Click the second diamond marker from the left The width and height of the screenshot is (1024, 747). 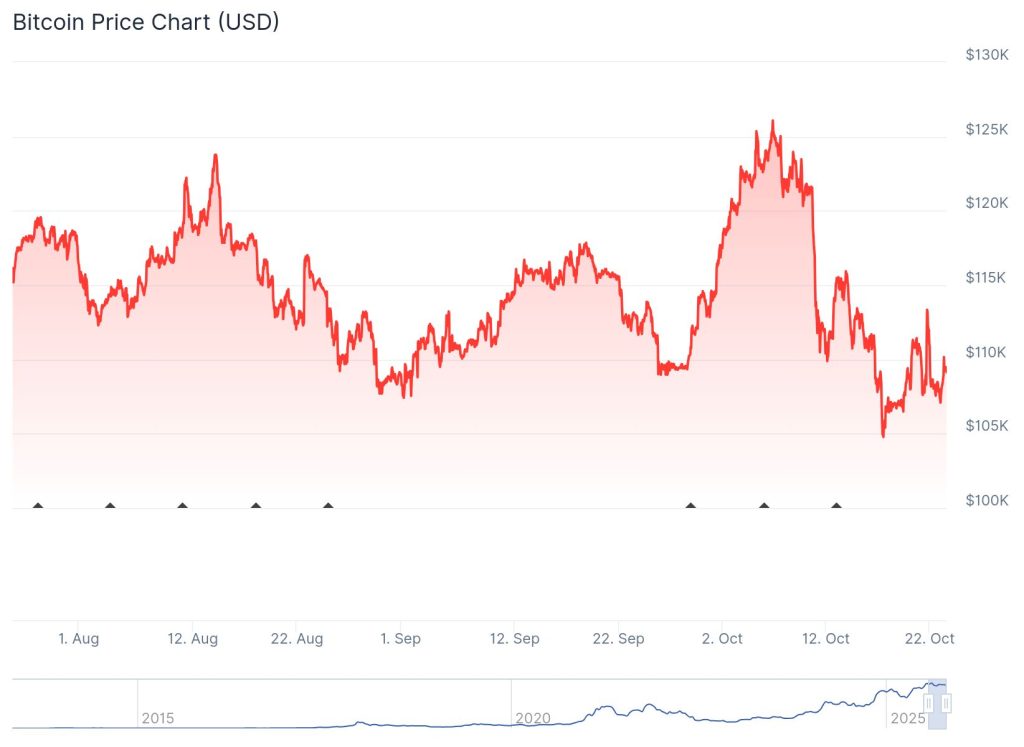coord(110,505)
